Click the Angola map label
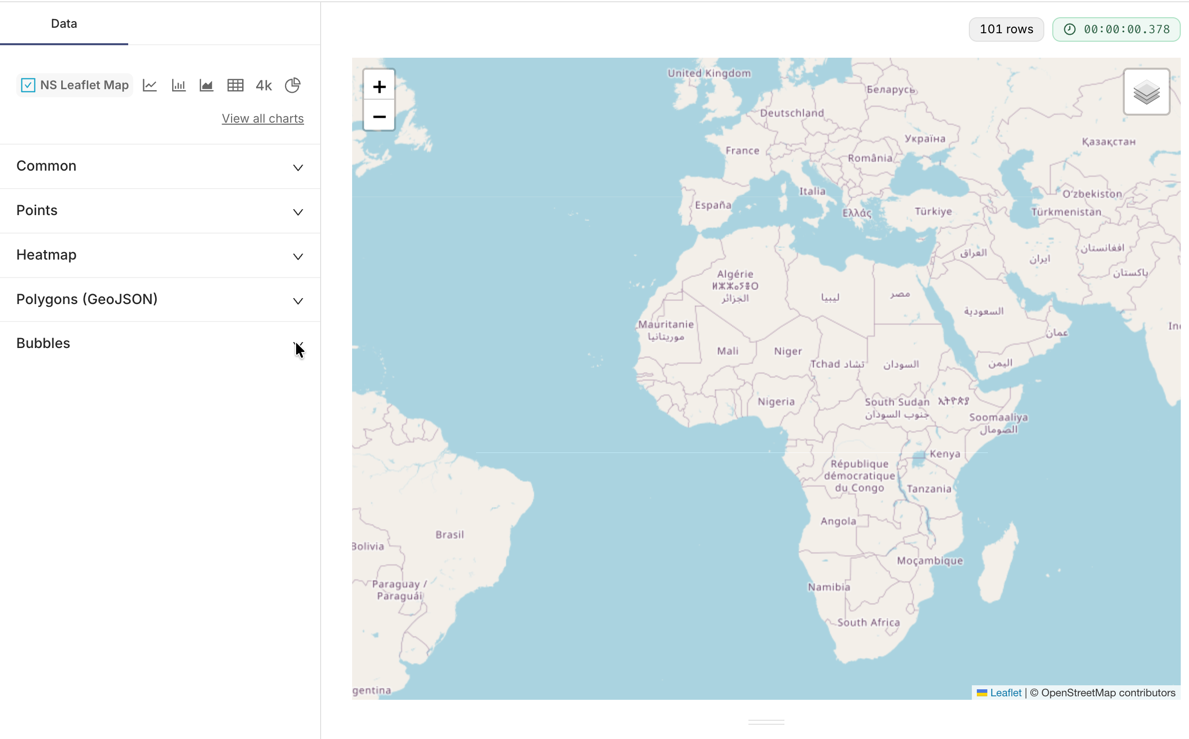The width and height of the screenshot is (1189, 739). coord(838,521)
